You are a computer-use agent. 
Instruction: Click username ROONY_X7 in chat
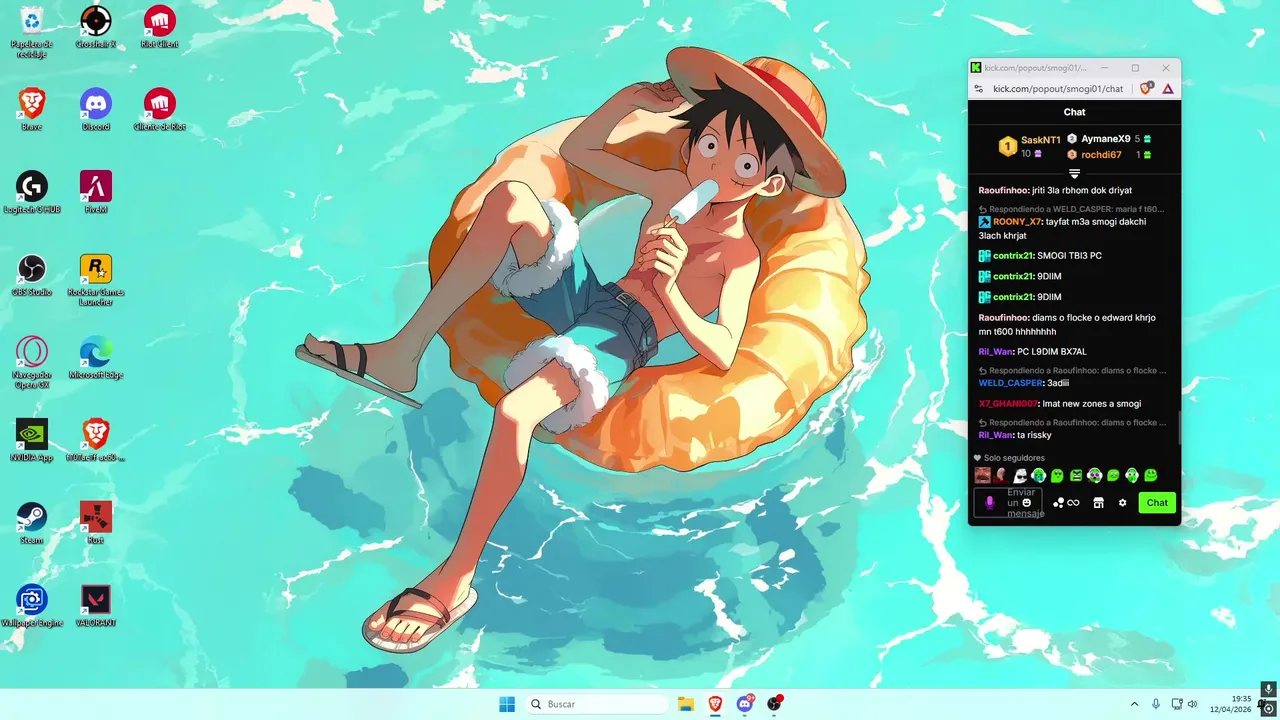(1017, 222)
